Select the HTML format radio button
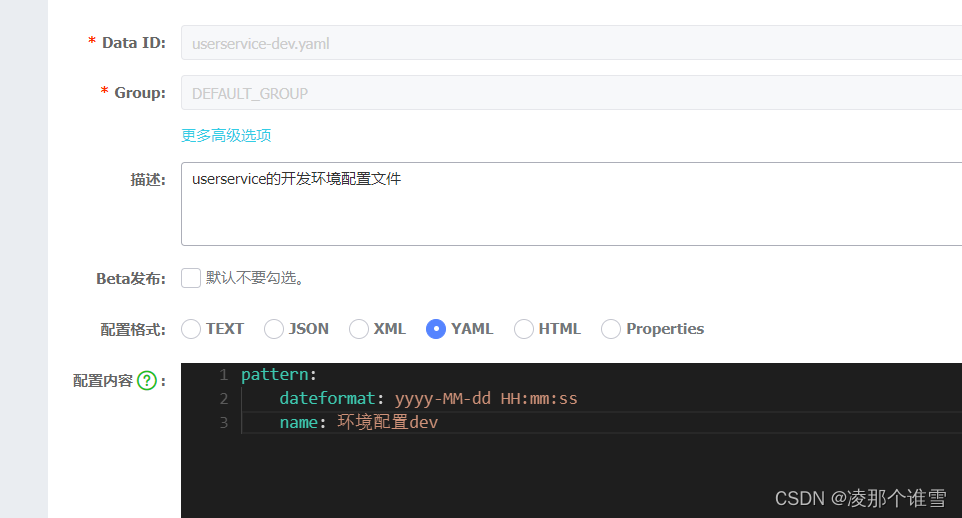962x518 pixels. pyautogui.click(x=524, y=329)
